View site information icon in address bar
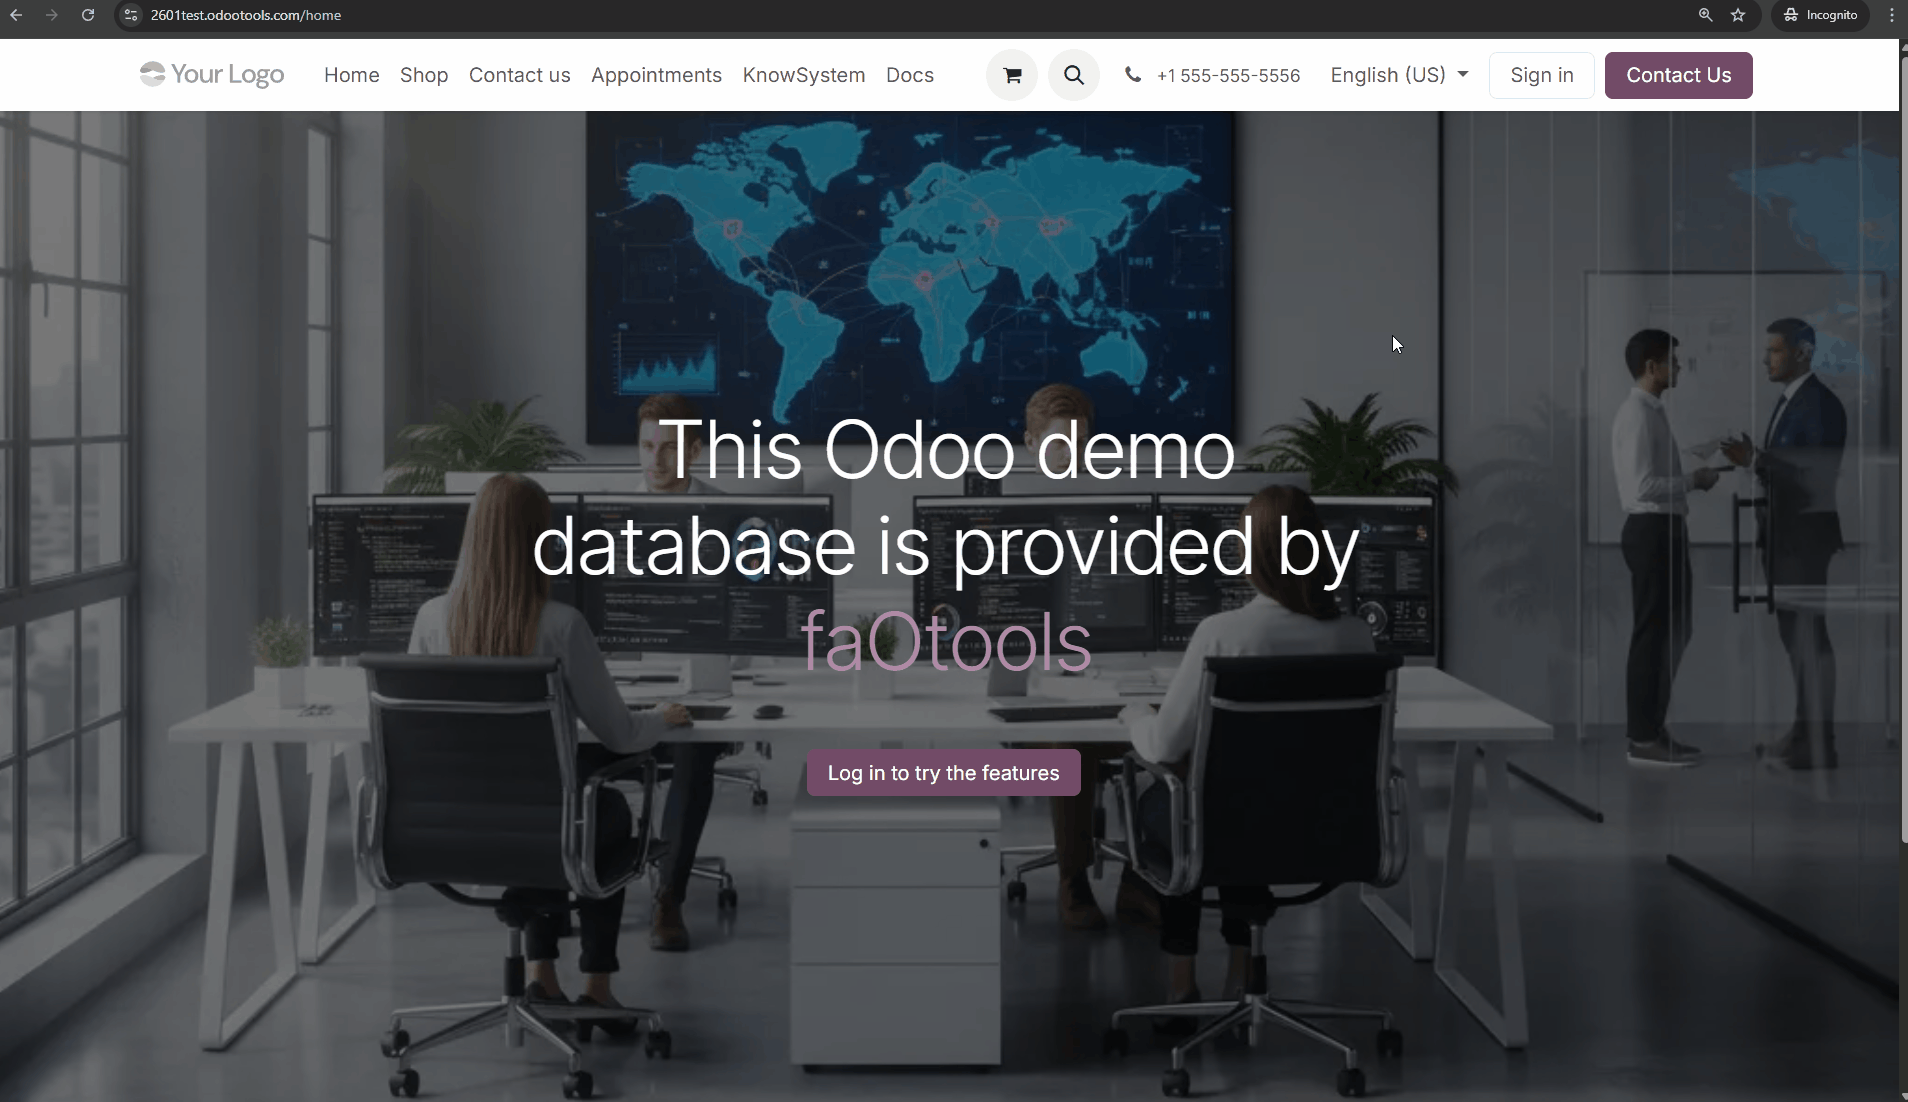This screenshot has width=1908, height=1102. pyautogui.click(x=131, y=15)
